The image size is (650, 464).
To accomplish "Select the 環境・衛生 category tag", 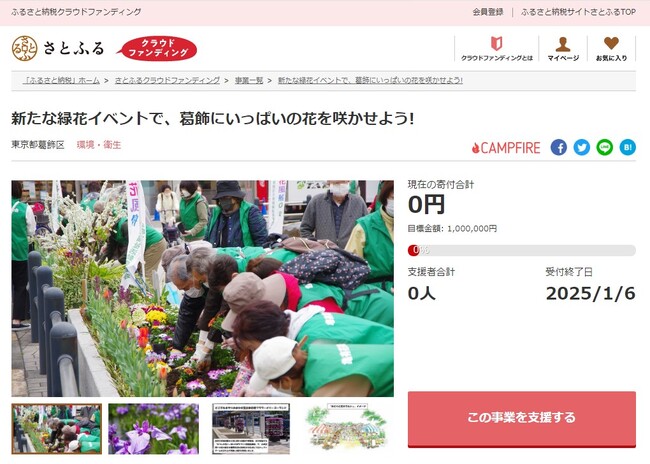I will click(x=99, y=145).
